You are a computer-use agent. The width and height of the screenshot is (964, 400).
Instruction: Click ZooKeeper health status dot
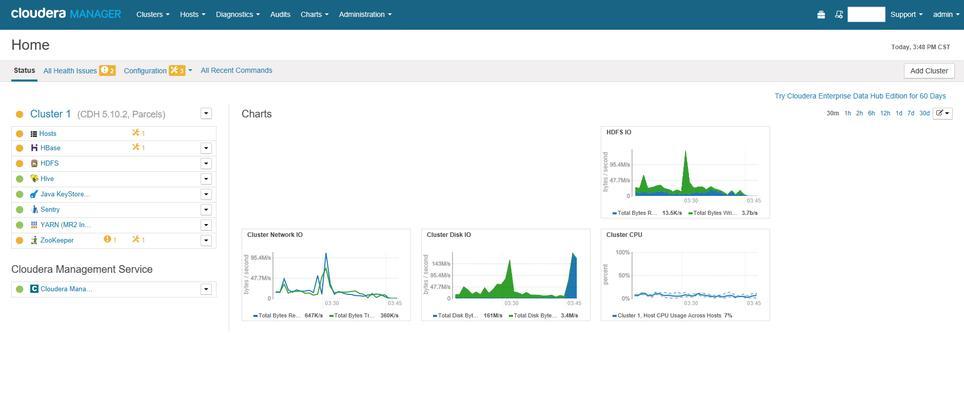pos(20,240)
